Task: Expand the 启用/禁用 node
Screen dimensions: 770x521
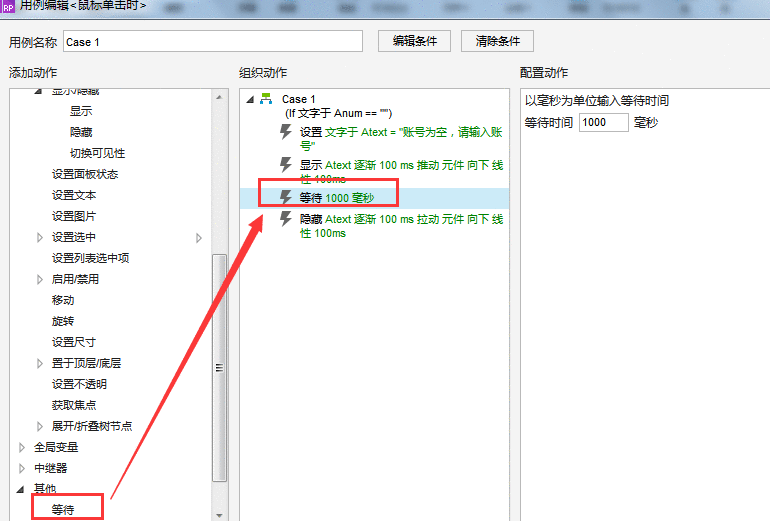Action: (40, 279)
